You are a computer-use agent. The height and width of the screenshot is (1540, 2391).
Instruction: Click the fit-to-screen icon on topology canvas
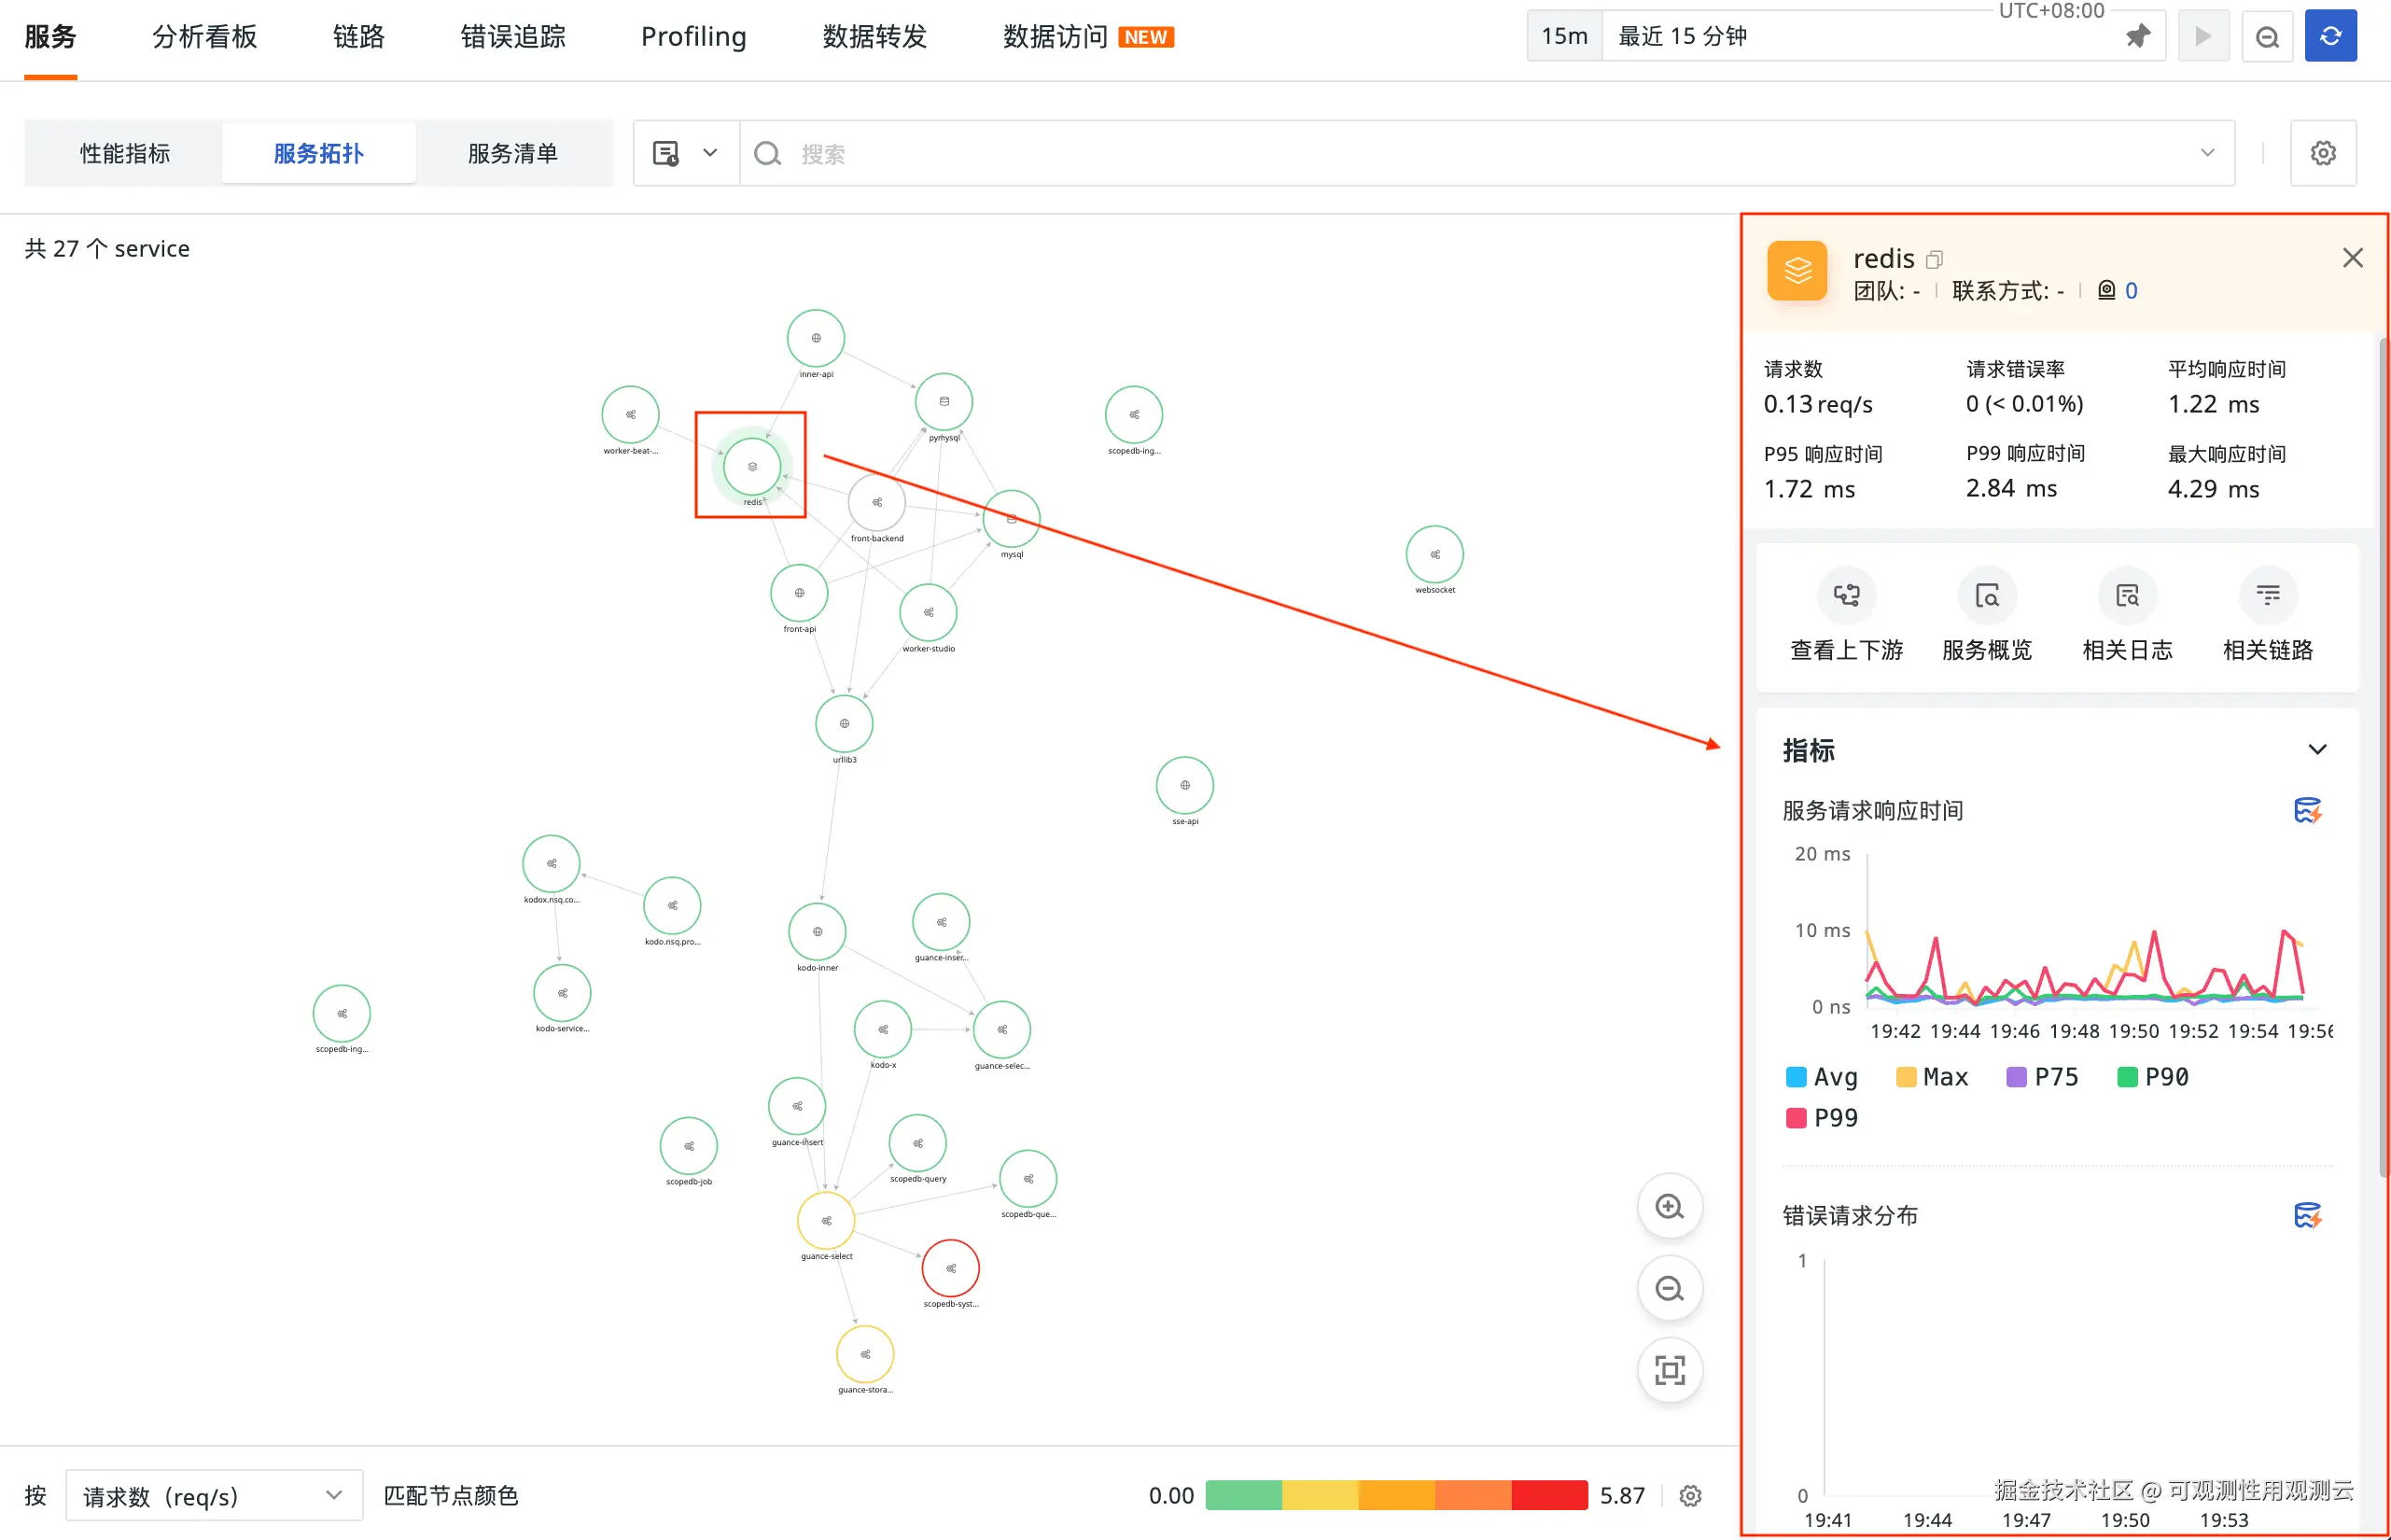1668,1370
